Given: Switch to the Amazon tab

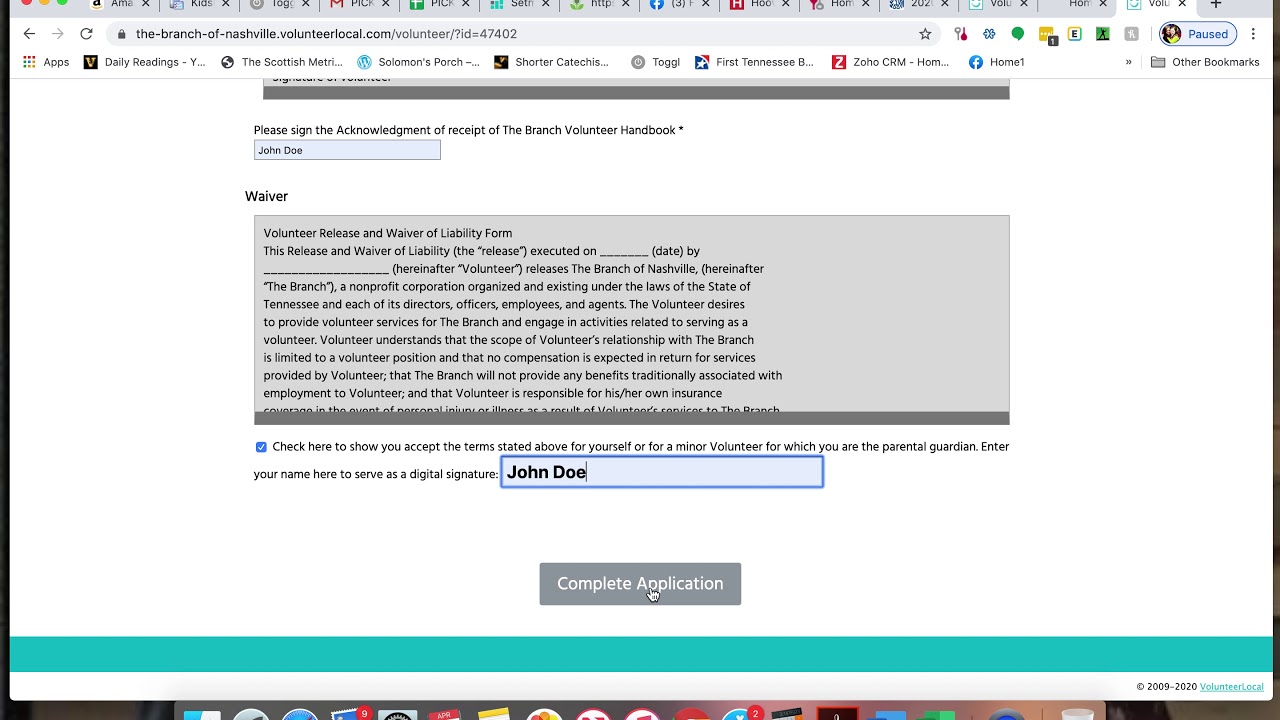Looking at the screenshot, I should click(121, 5).
